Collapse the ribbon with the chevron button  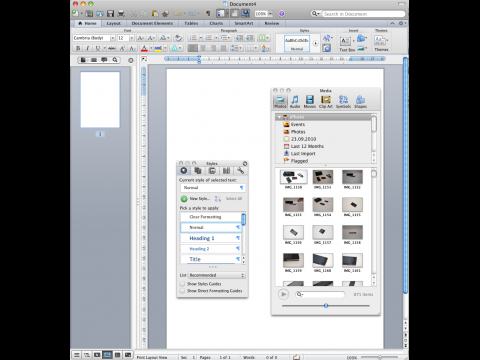tap(392, 23)
